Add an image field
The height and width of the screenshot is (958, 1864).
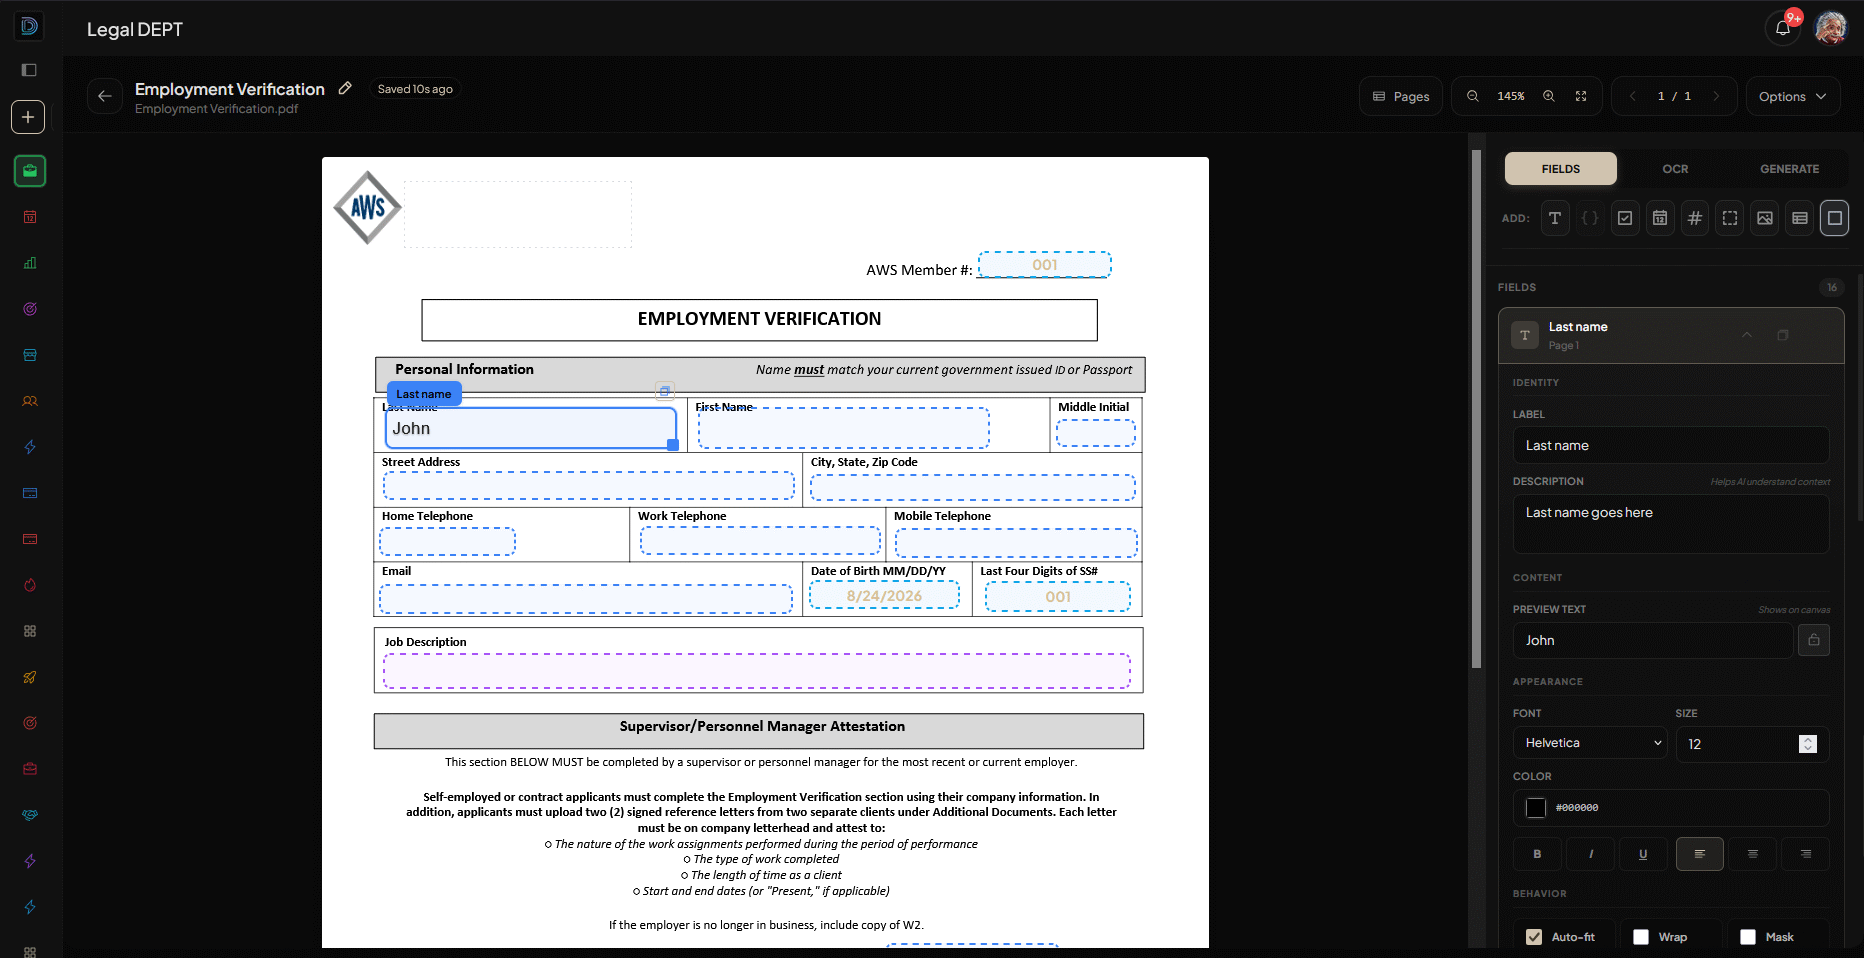point(1765,218)
